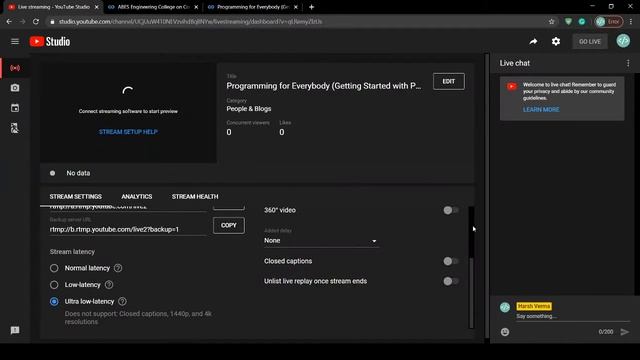This screenshot has height=360, width=640.
Task: Show help for Low-latency
Action: (x=109, y=285)
